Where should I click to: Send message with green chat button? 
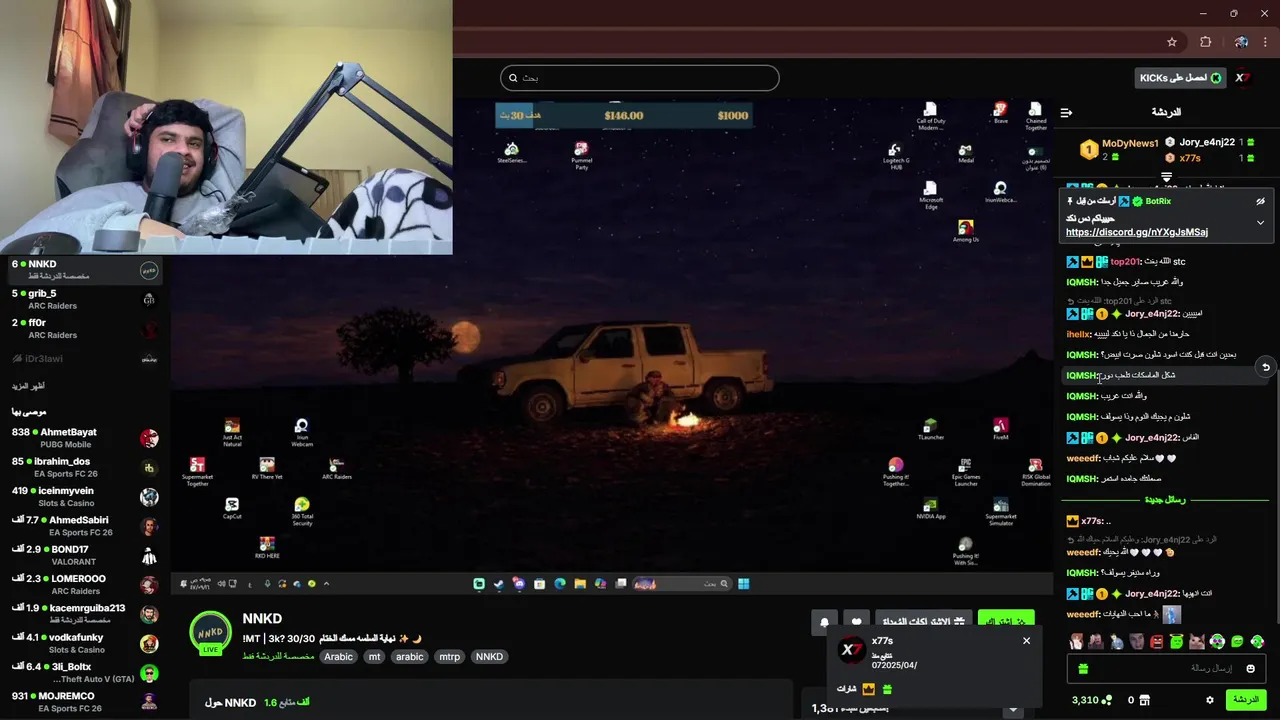click(x=1246, y=700)
